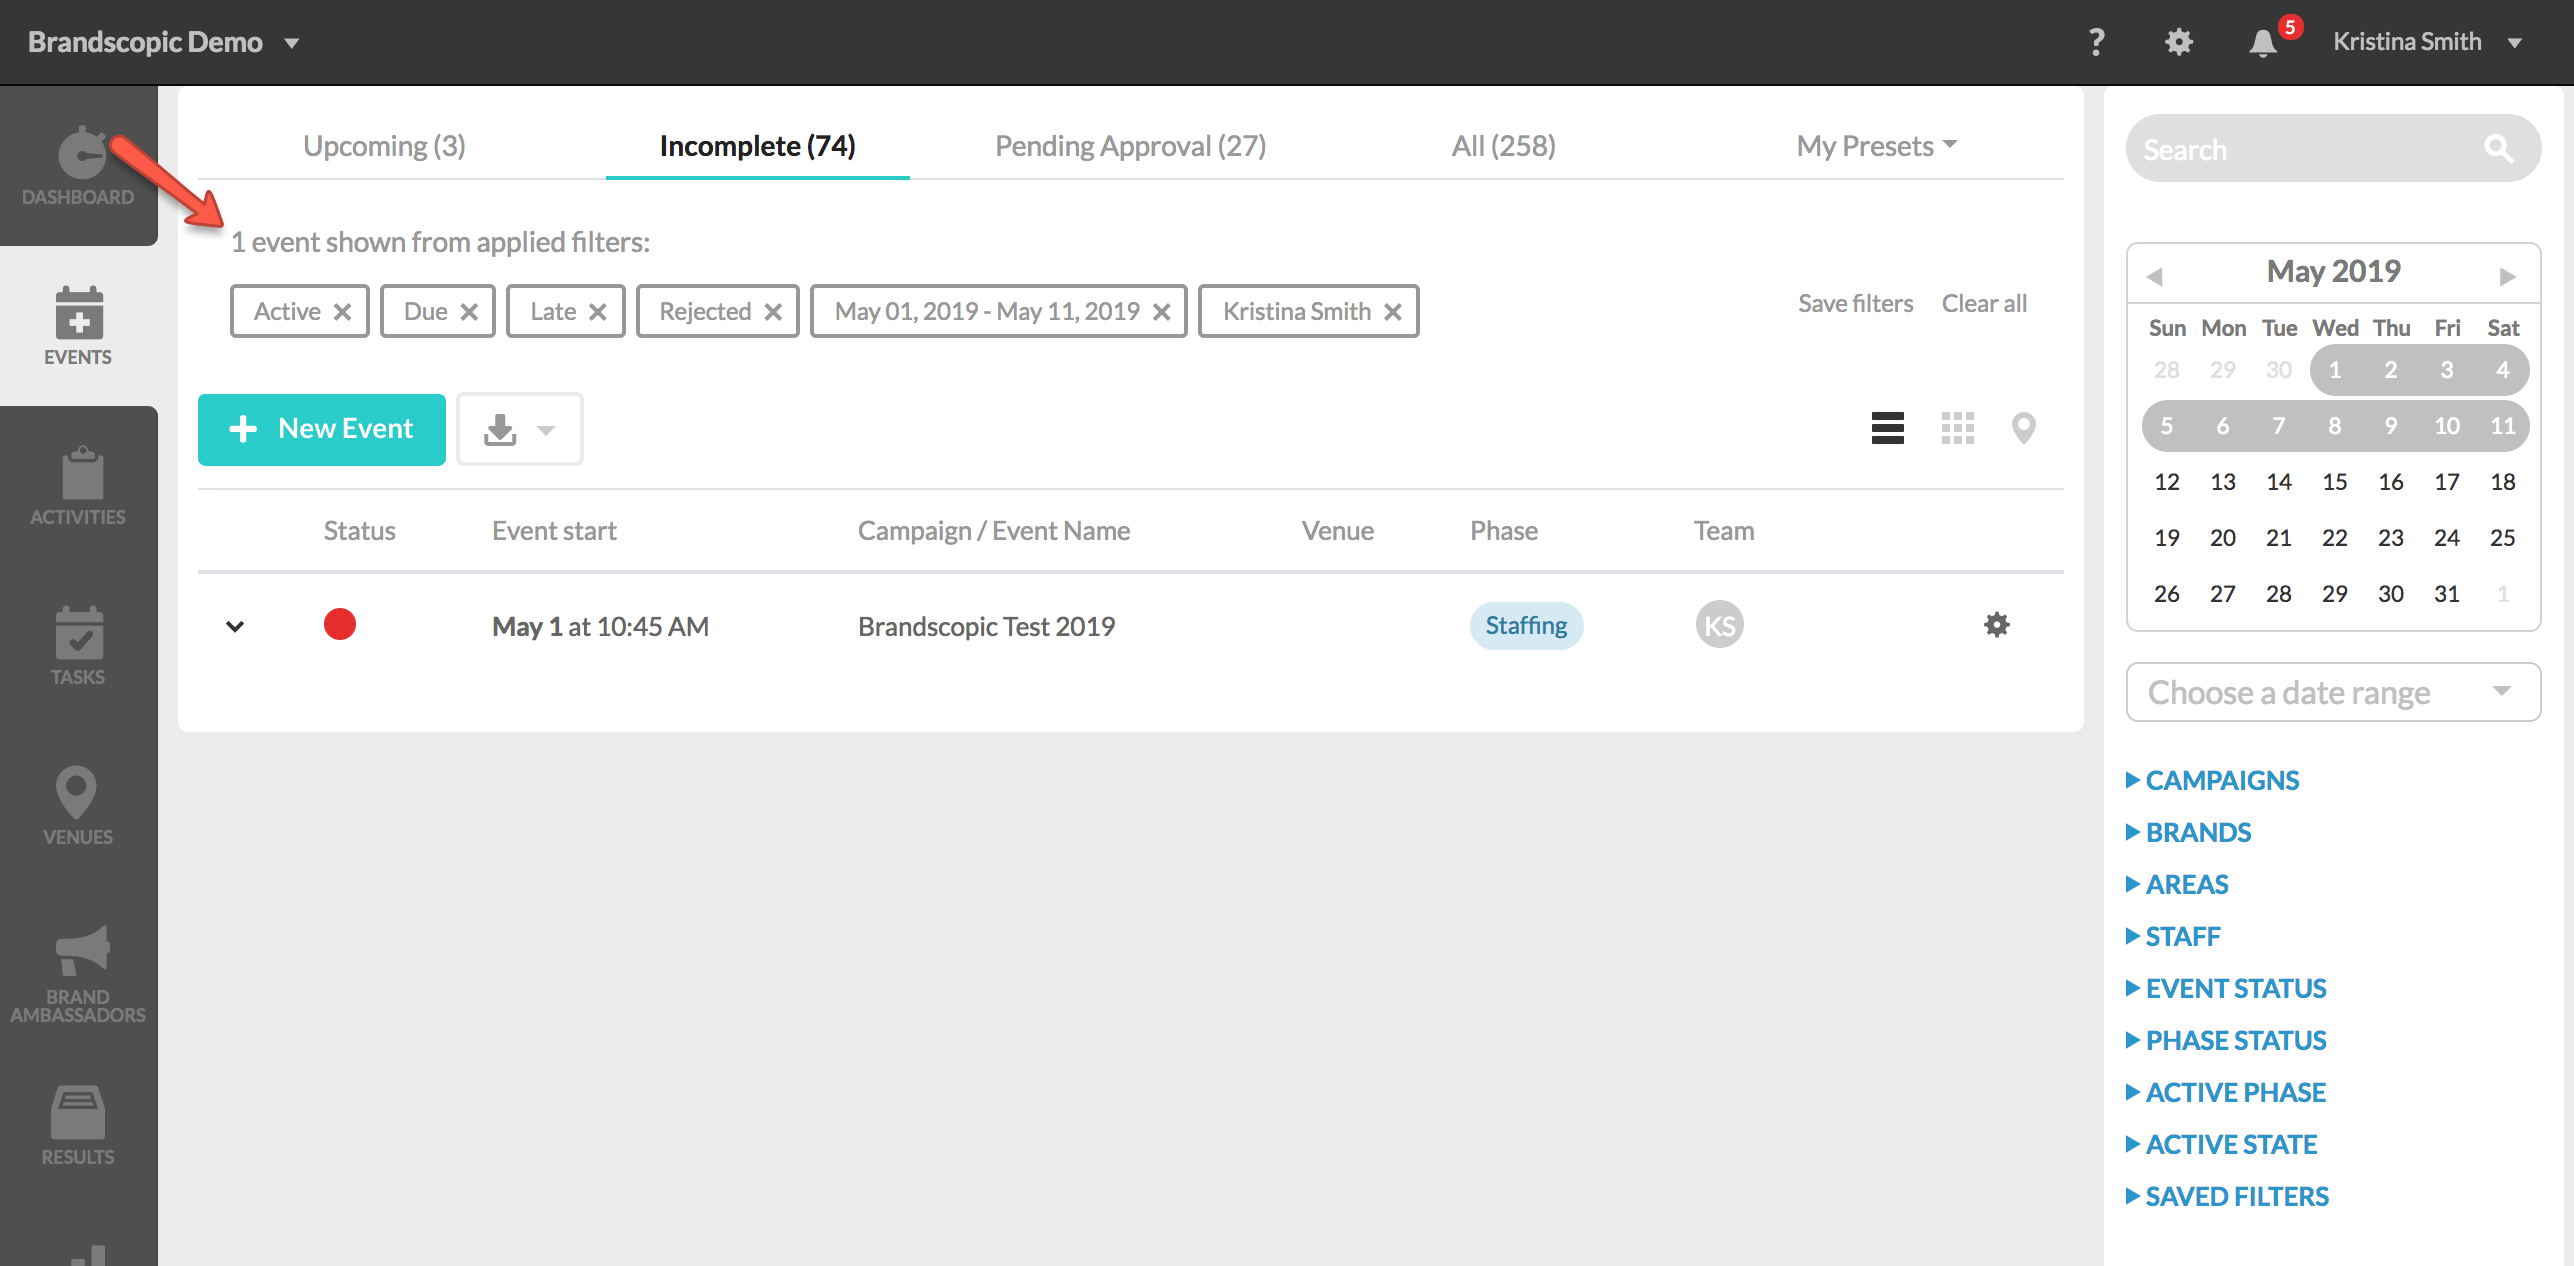
Task: Switch to All (258) tab
Action: [x=1504, y=146]
